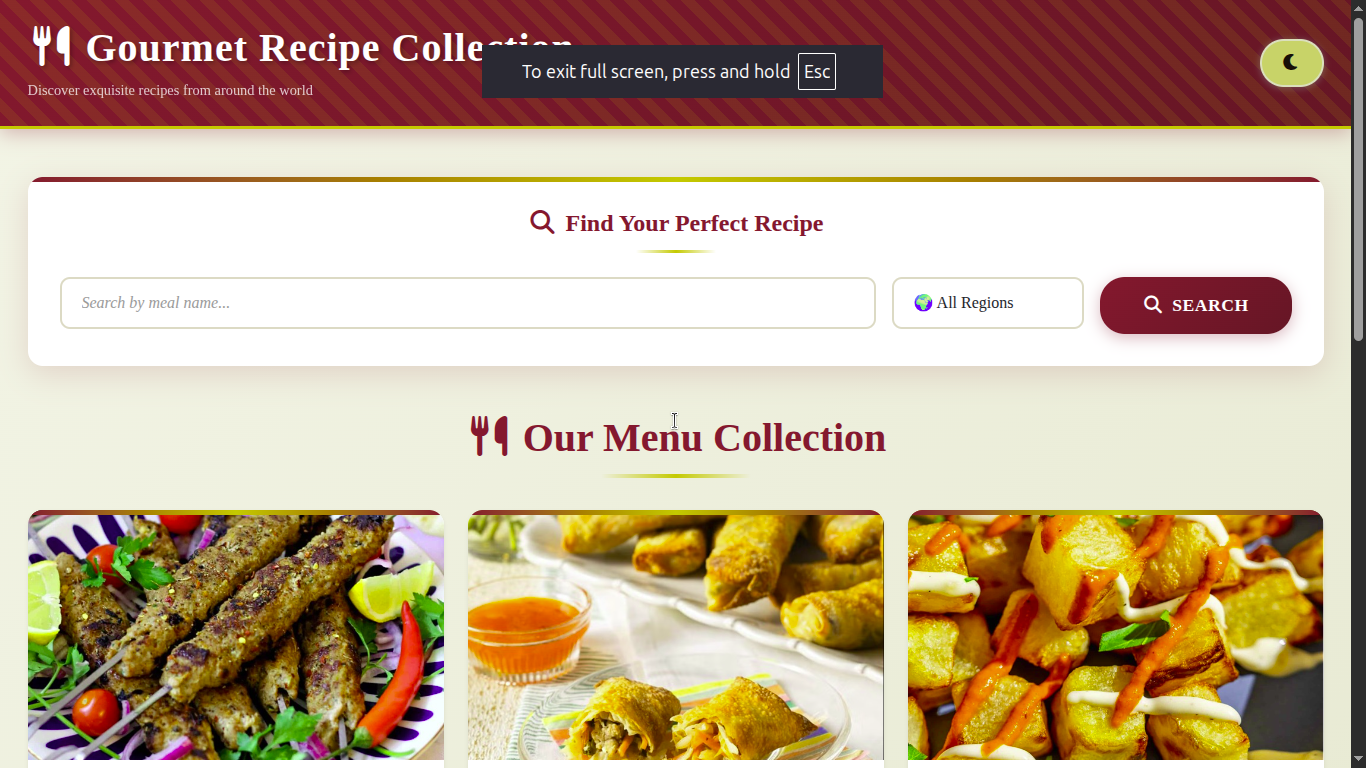The image size is (1366, 768).
Task: Click the exit full screen notification banner
Action: pyautogui.click(x=682, y=72)
